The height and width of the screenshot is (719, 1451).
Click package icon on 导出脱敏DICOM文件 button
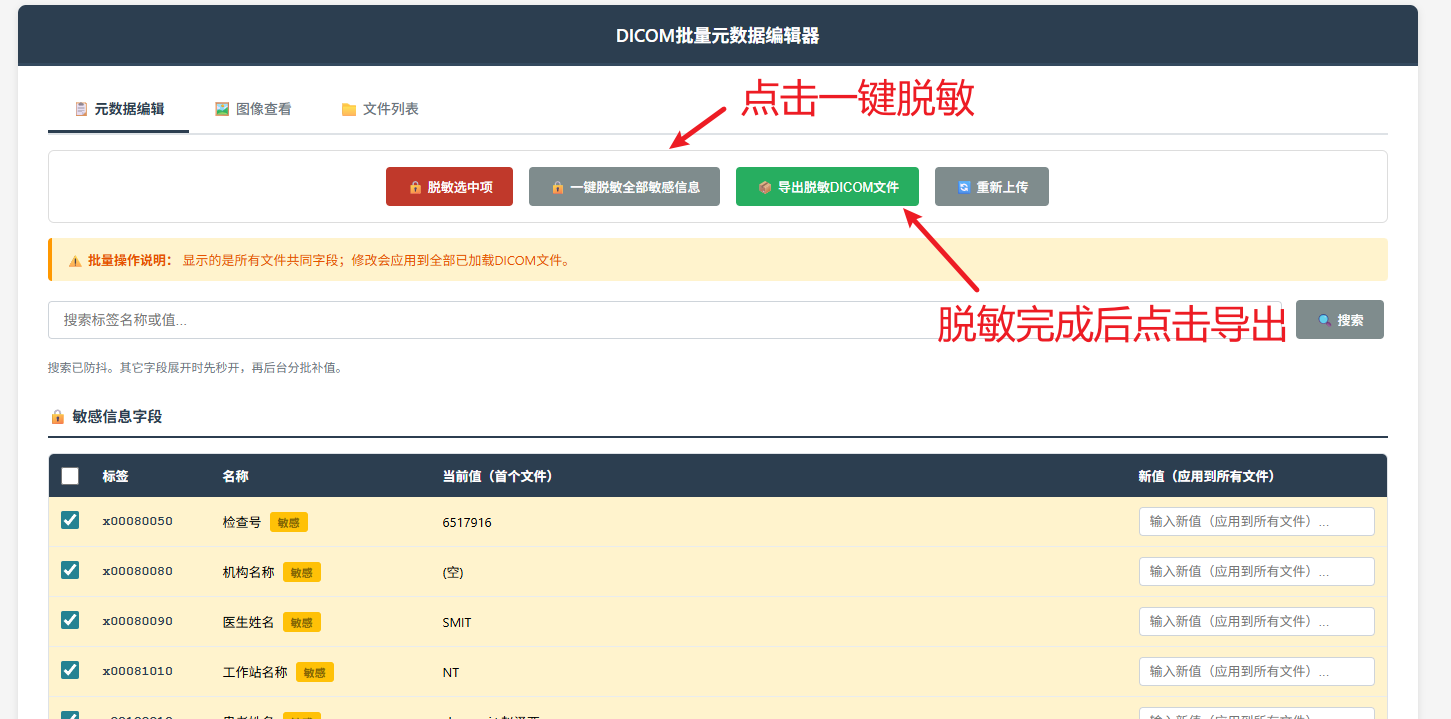(x=764, y=187)
